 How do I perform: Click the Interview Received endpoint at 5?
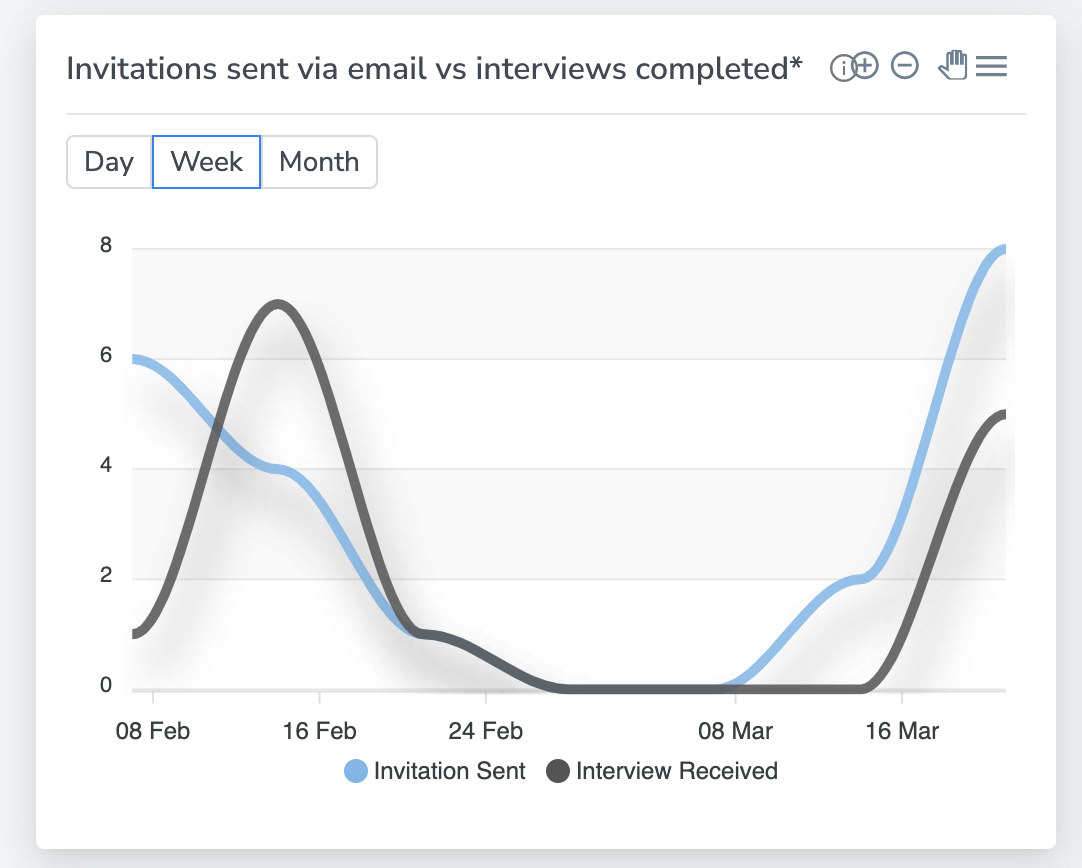[x=1002, y=414]
